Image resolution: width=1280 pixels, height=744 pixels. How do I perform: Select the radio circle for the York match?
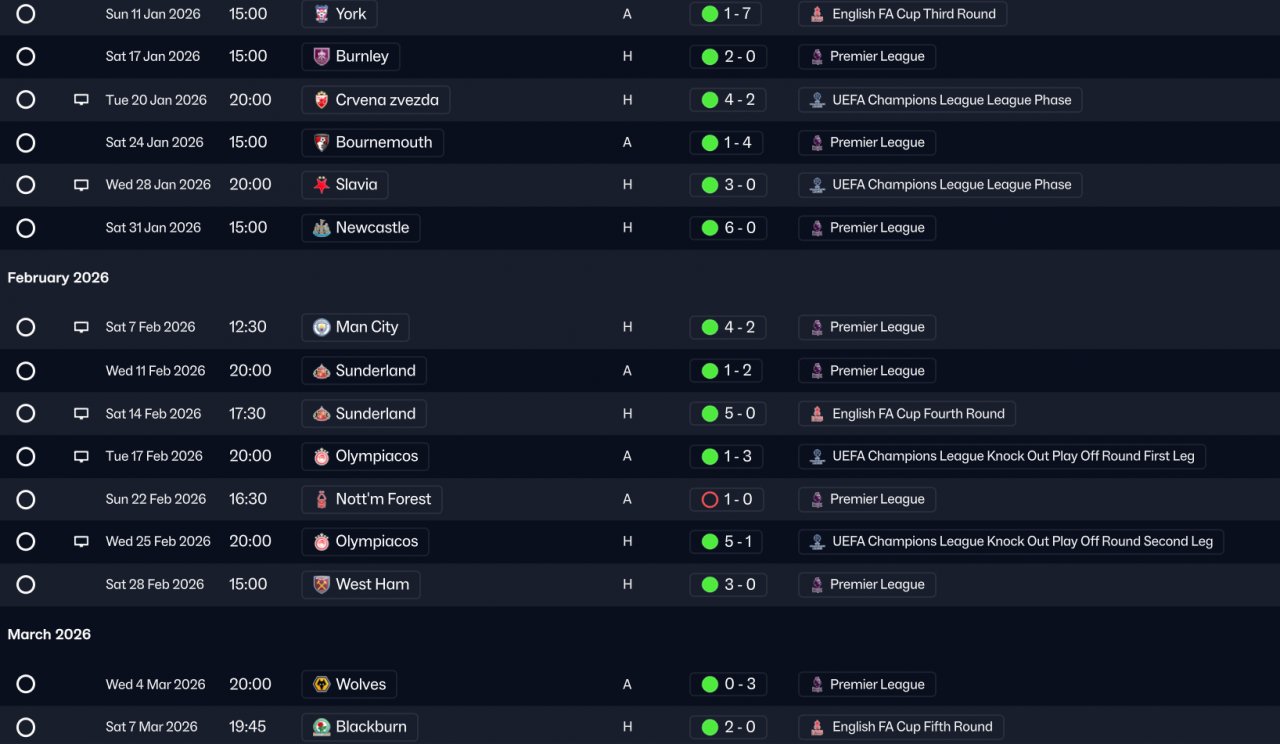tap(26, 14)
